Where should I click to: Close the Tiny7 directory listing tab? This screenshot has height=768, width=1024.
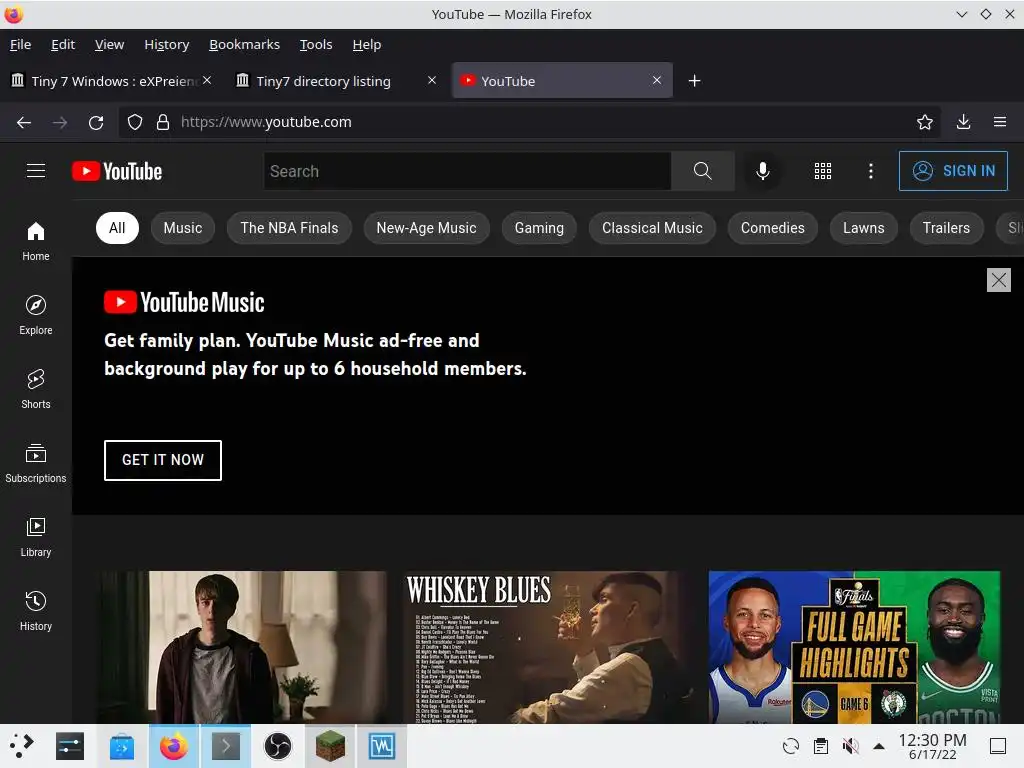pyautogui.click(x=432, y=80)
